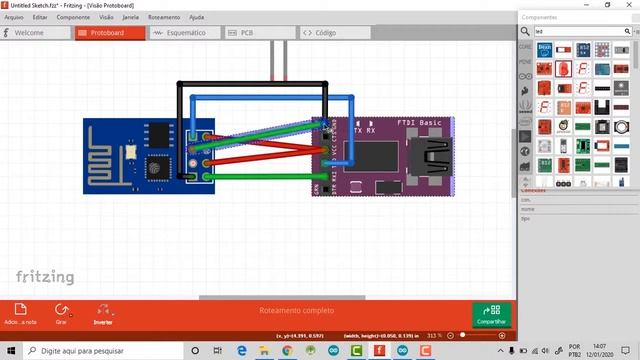Screen dimensions: 640x360
Task: Click the black wire across the top
Action: tap(252, 84)
